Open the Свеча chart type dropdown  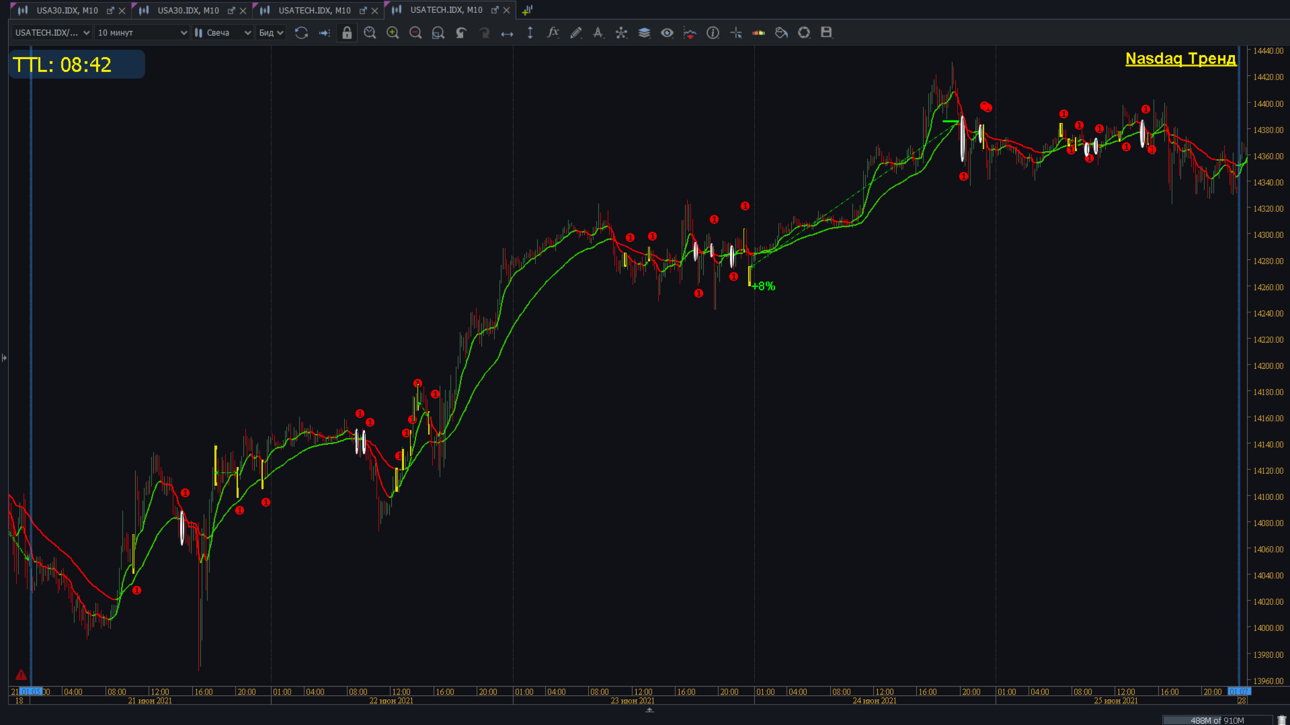click(223, 33)
